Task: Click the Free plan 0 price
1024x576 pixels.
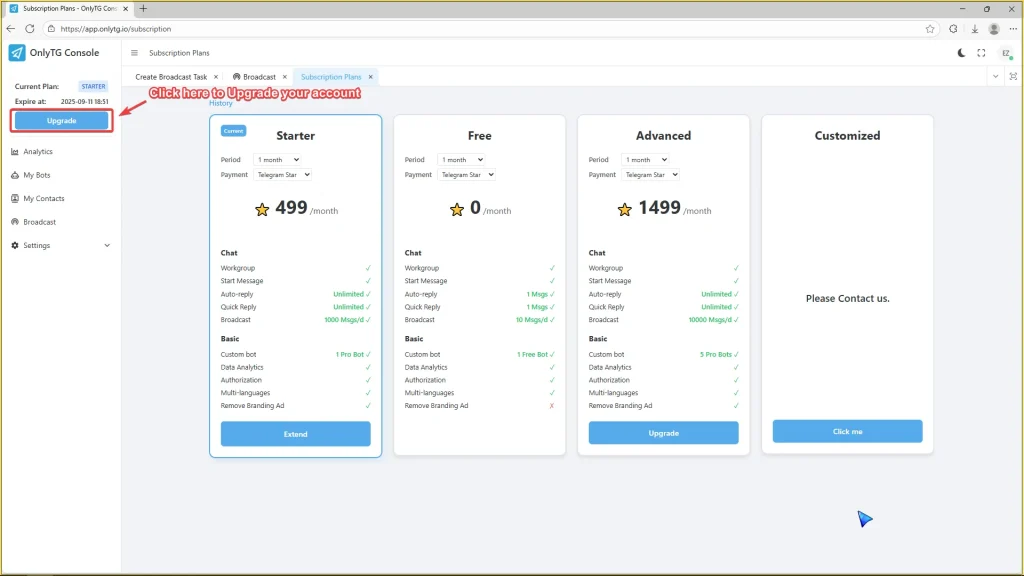Action: [475, 208]
